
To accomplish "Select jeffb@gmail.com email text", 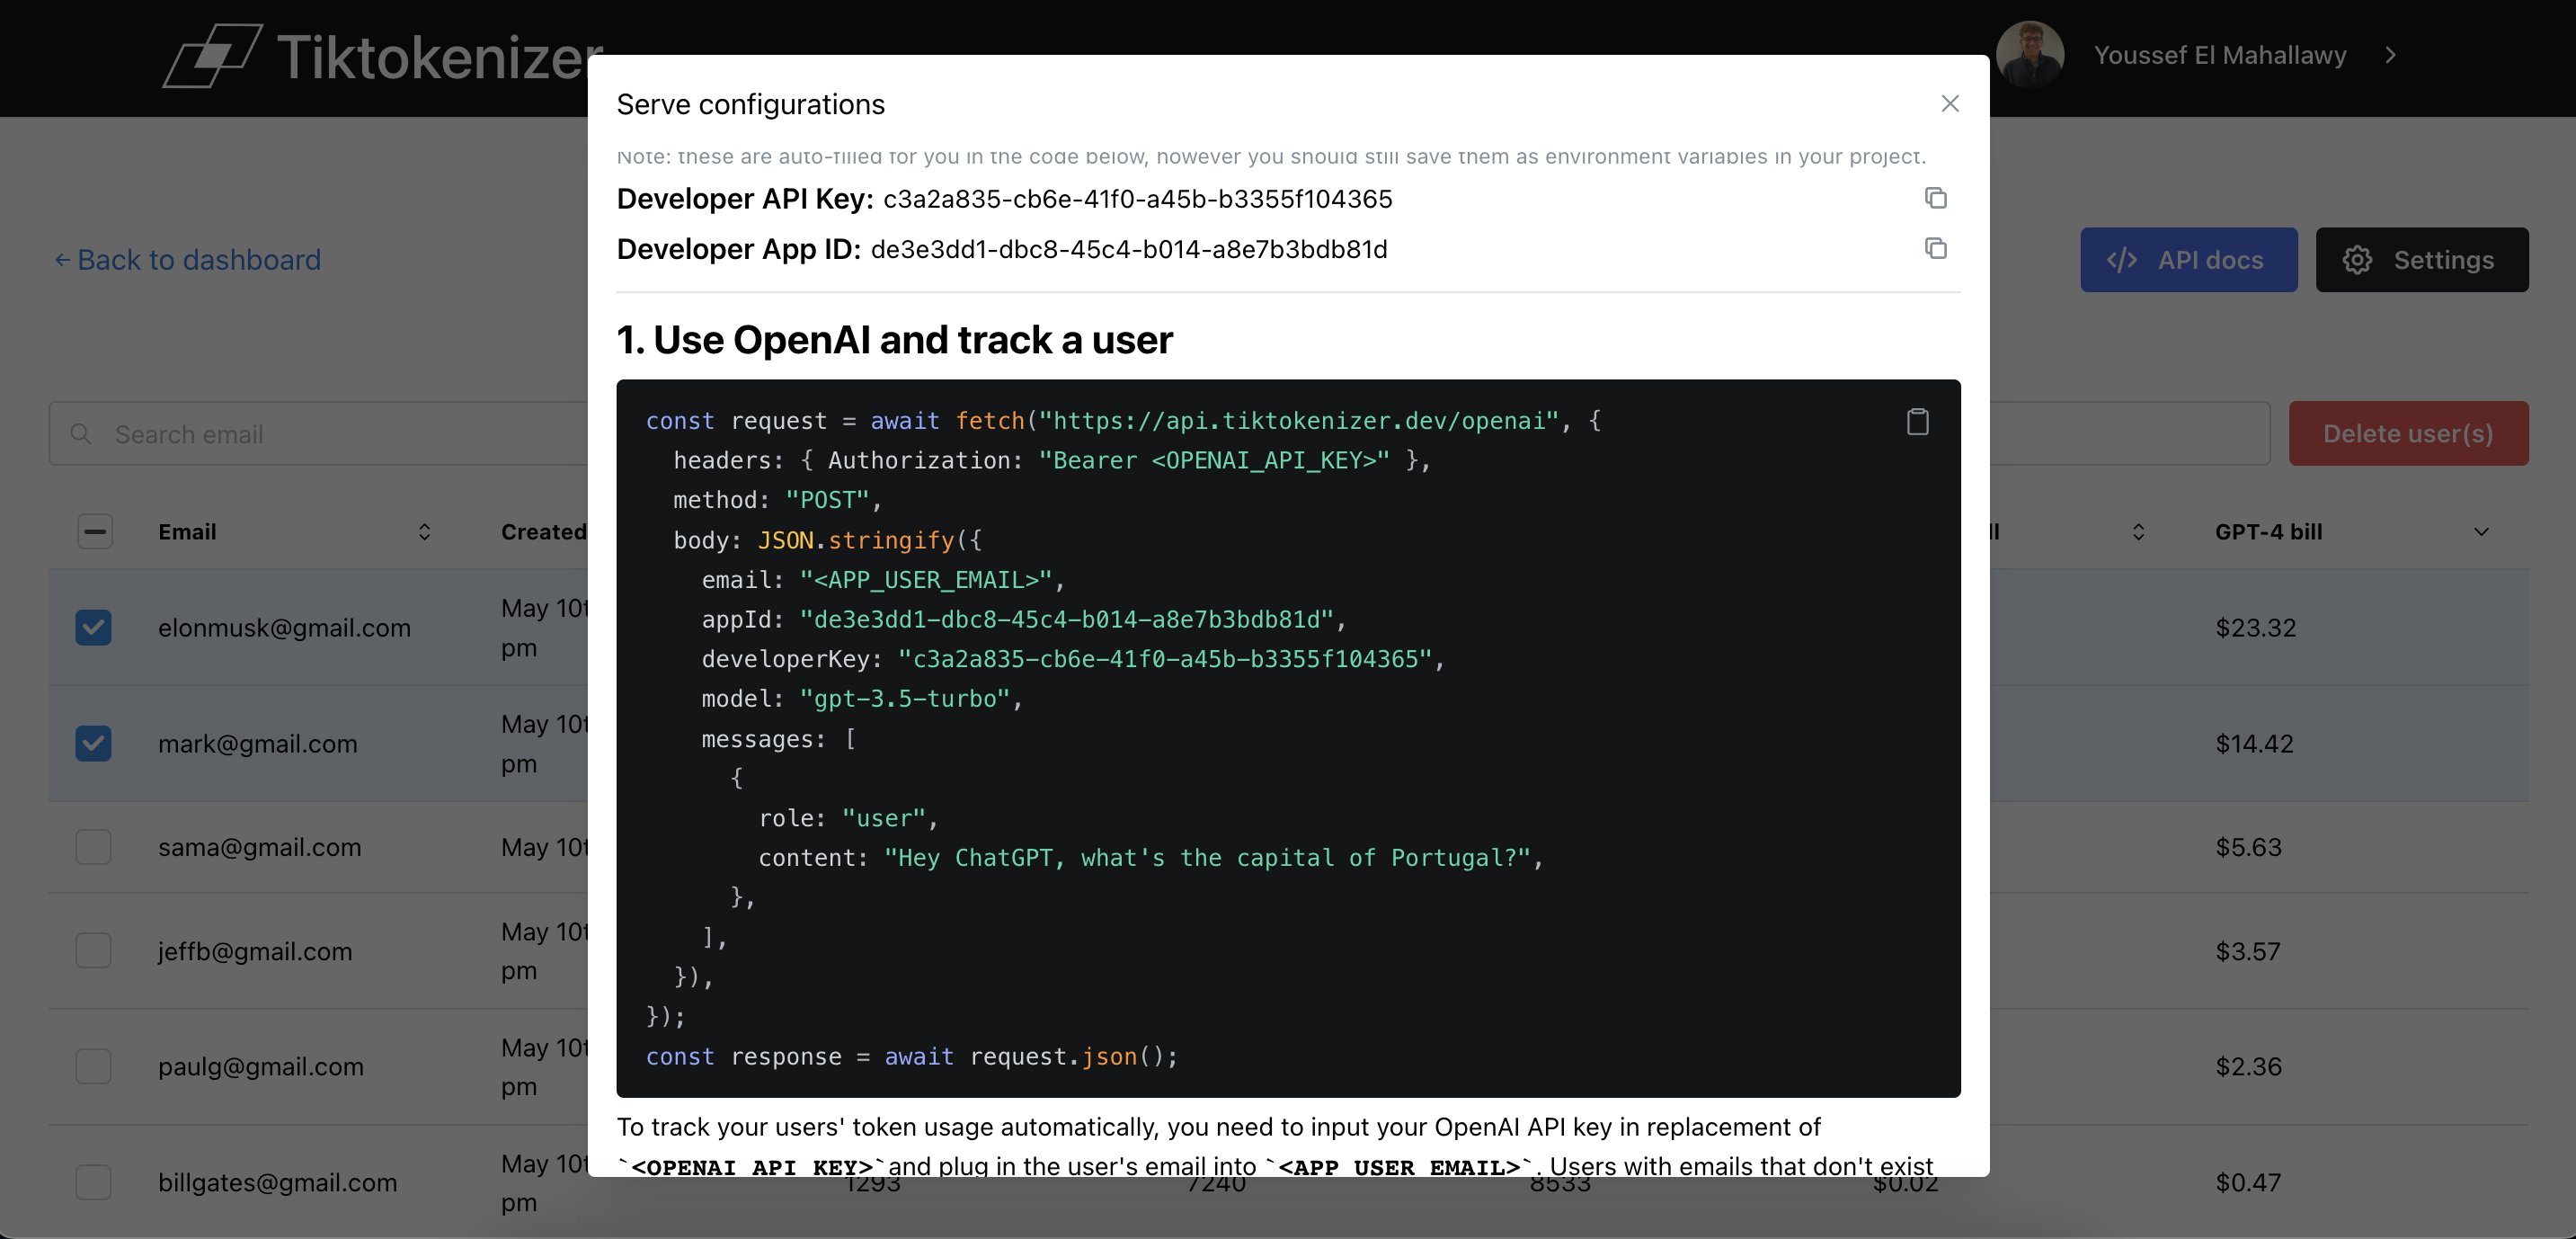I will pos(255,951).
